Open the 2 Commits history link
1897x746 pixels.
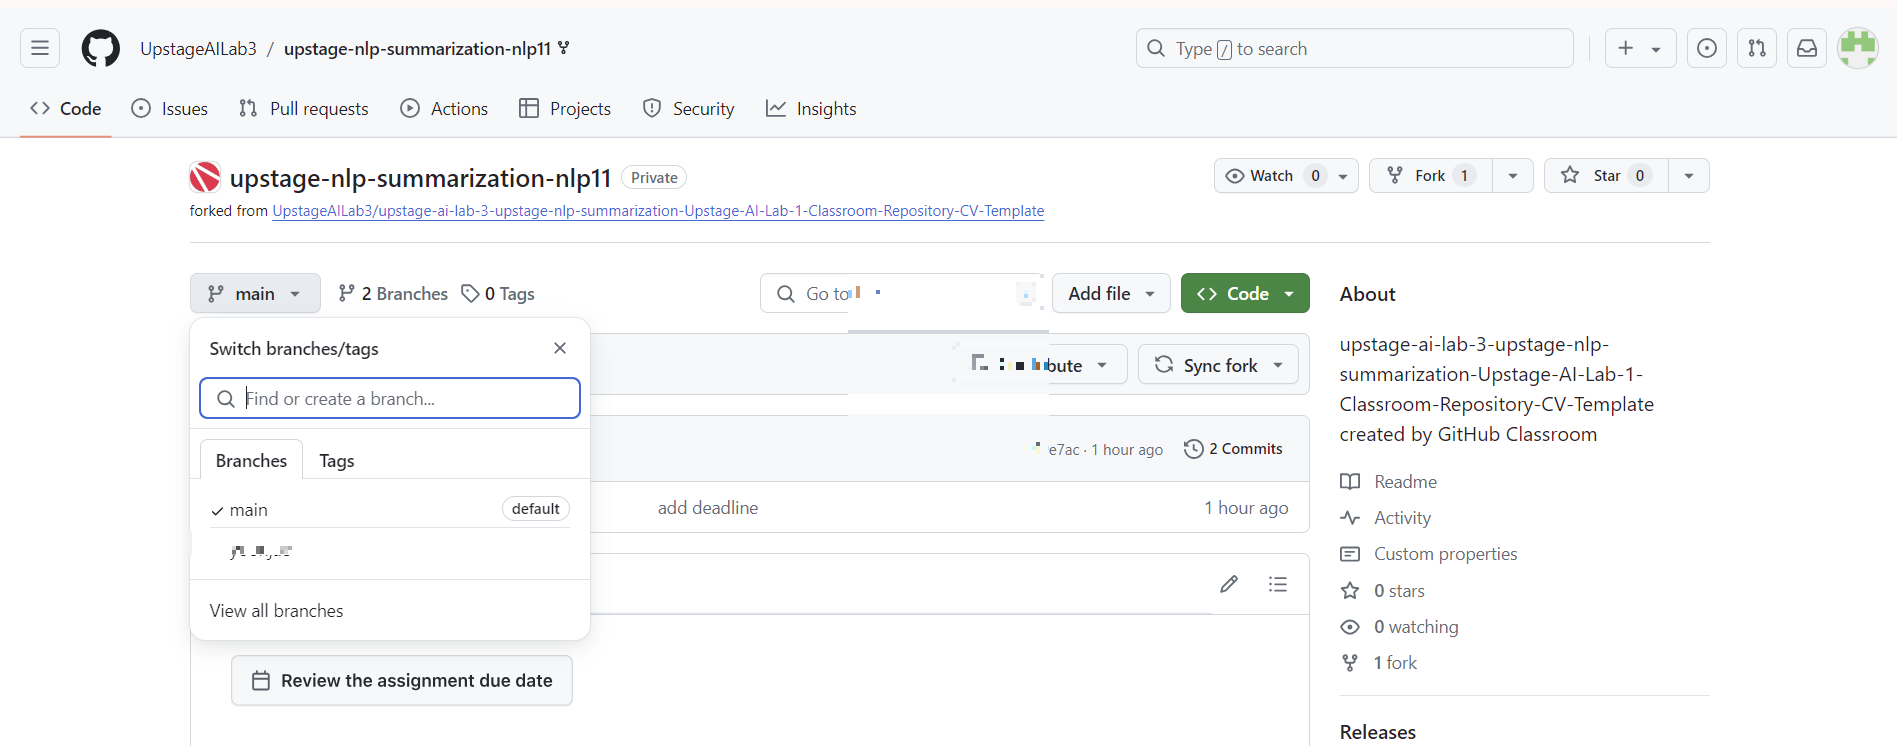pyautogui.click(x=1233, y=449)
